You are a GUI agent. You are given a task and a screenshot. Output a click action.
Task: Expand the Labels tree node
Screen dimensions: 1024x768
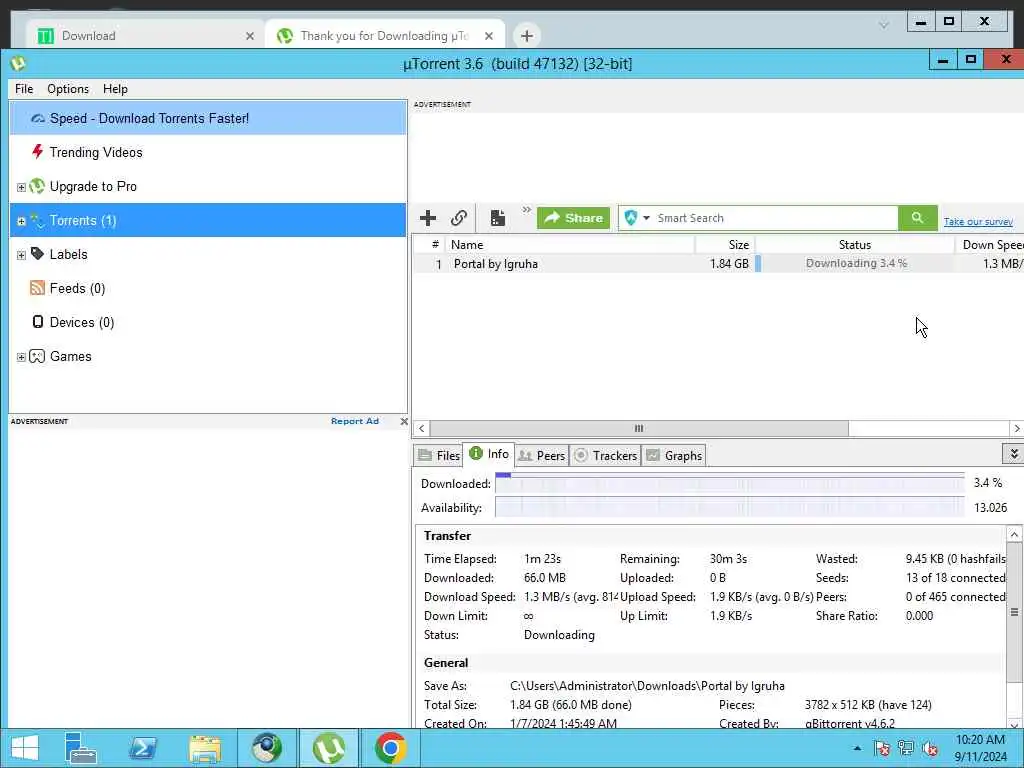[x=21, y=255]
